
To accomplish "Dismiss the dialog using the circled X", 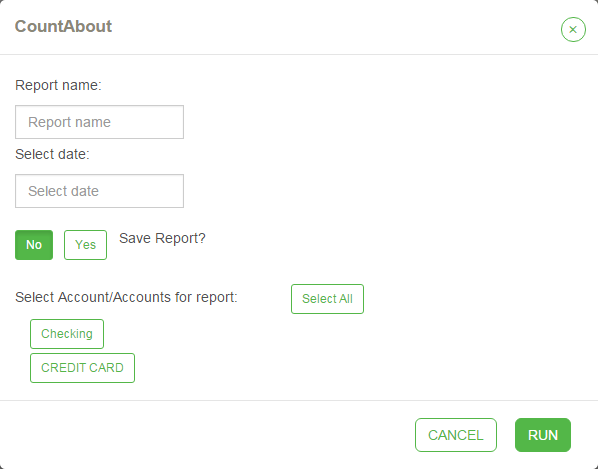I will tap(573, 30).
